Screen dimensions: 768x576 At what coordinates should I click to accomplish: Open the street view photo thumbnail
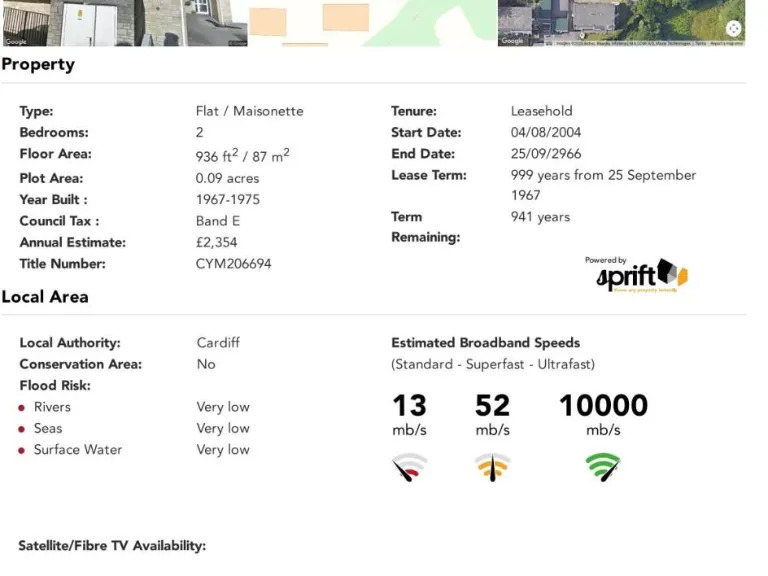[x=123, y=22]
